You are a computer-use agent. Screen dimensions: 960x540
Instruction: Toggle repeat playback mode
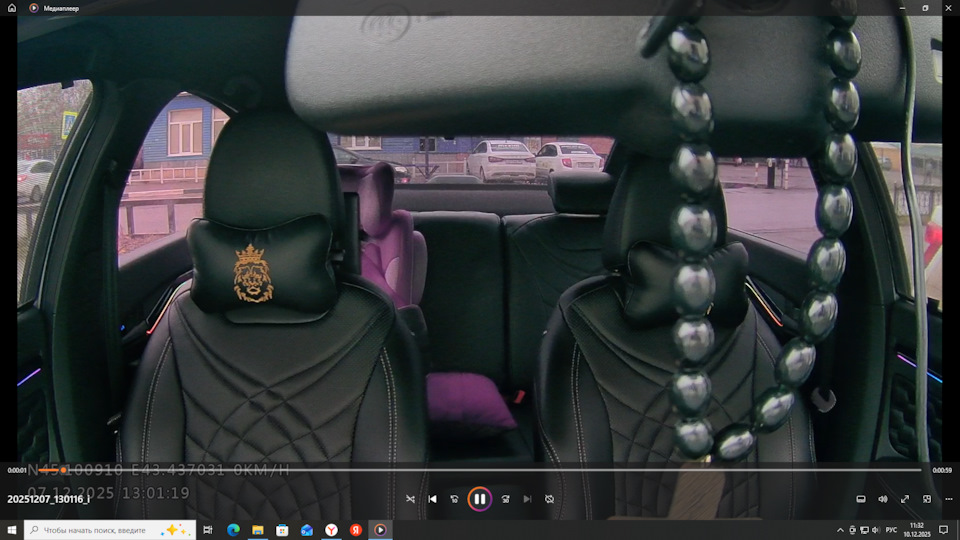(x=550, y=499)
